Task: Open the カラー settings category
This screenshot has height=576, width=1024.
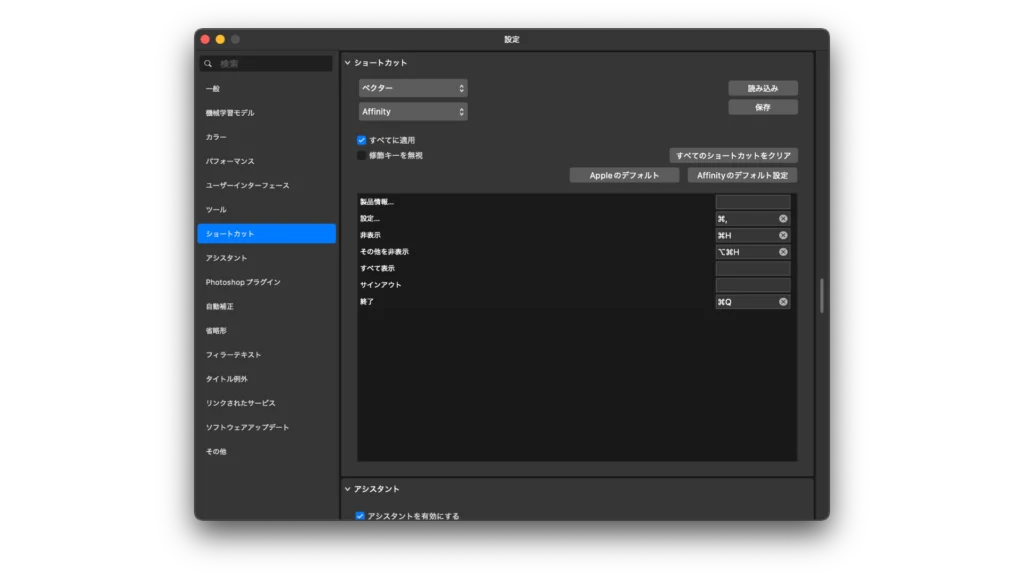Action: (212, 135)
